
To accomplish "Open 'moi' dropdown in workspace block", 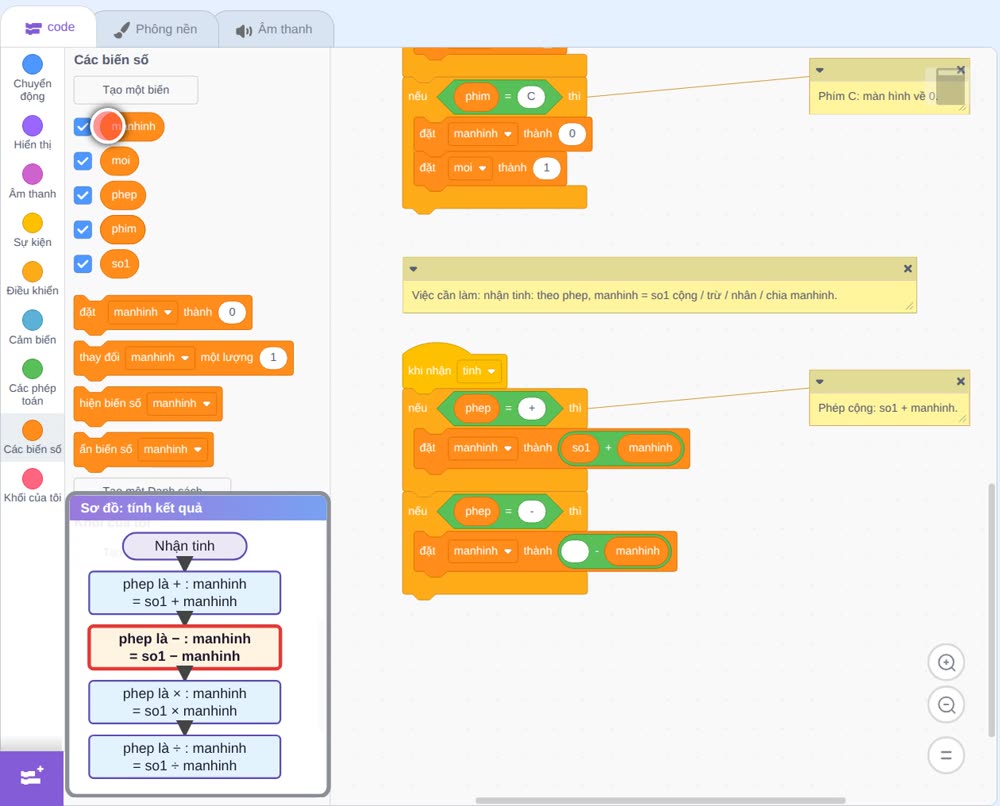I will 469,168.
